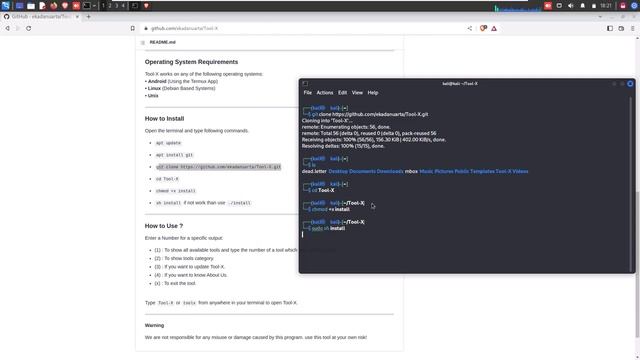Open the volume control tray icon
Image resolution: width=640 pixels, height=360 pixels.
pos(571,6)
